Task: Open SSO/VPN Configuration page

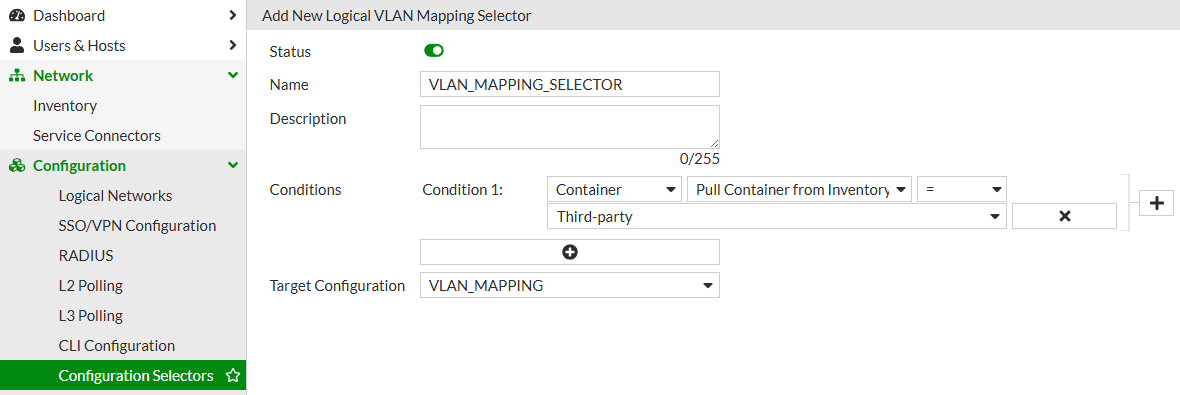Action: click(137, 226)
